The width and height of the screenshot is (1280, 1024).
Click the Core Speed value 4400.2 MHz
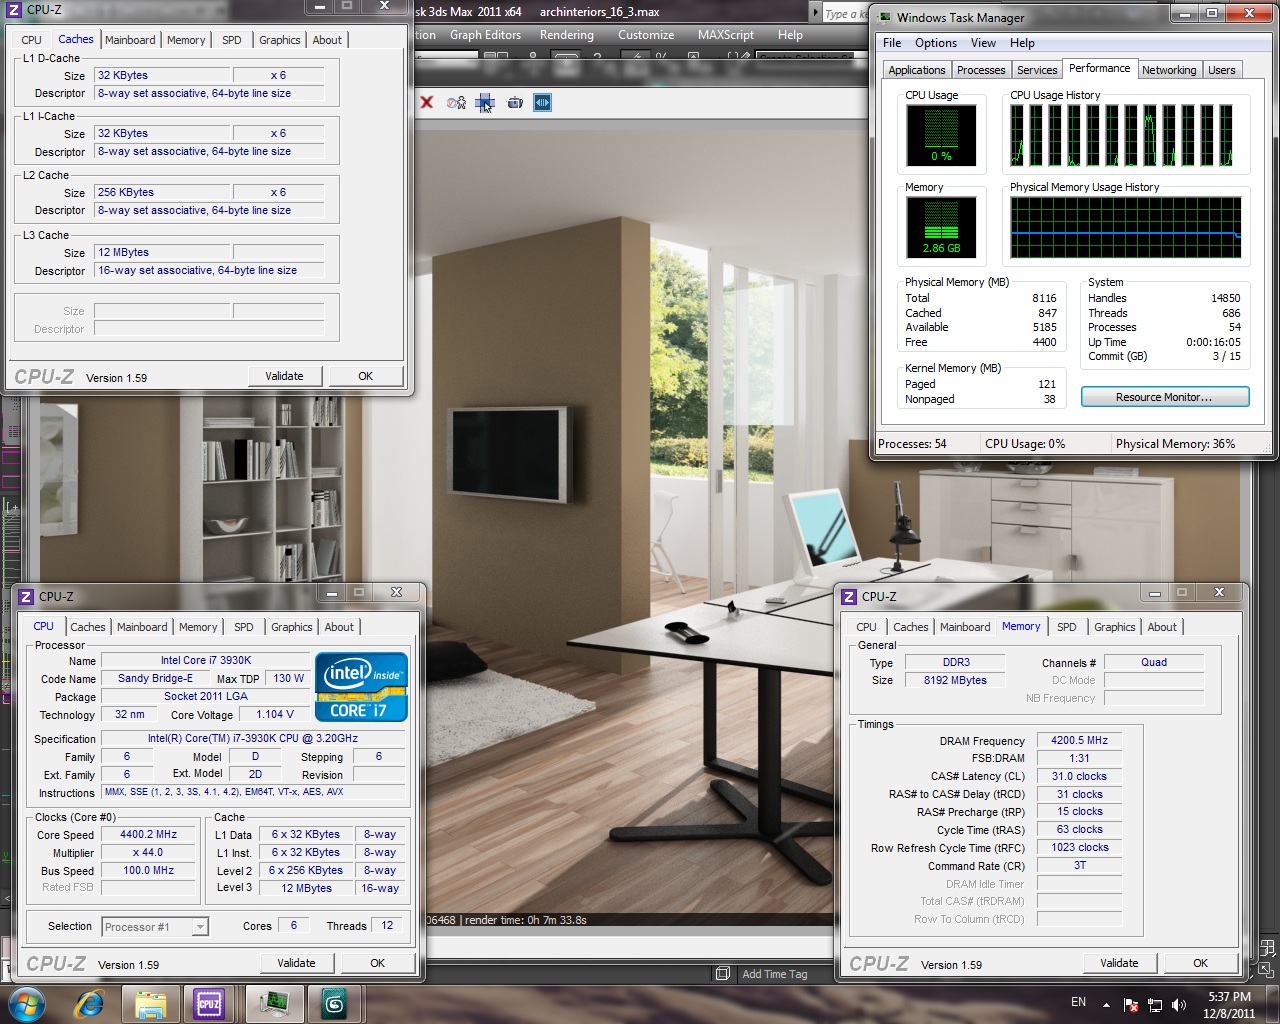click(148, 834)
